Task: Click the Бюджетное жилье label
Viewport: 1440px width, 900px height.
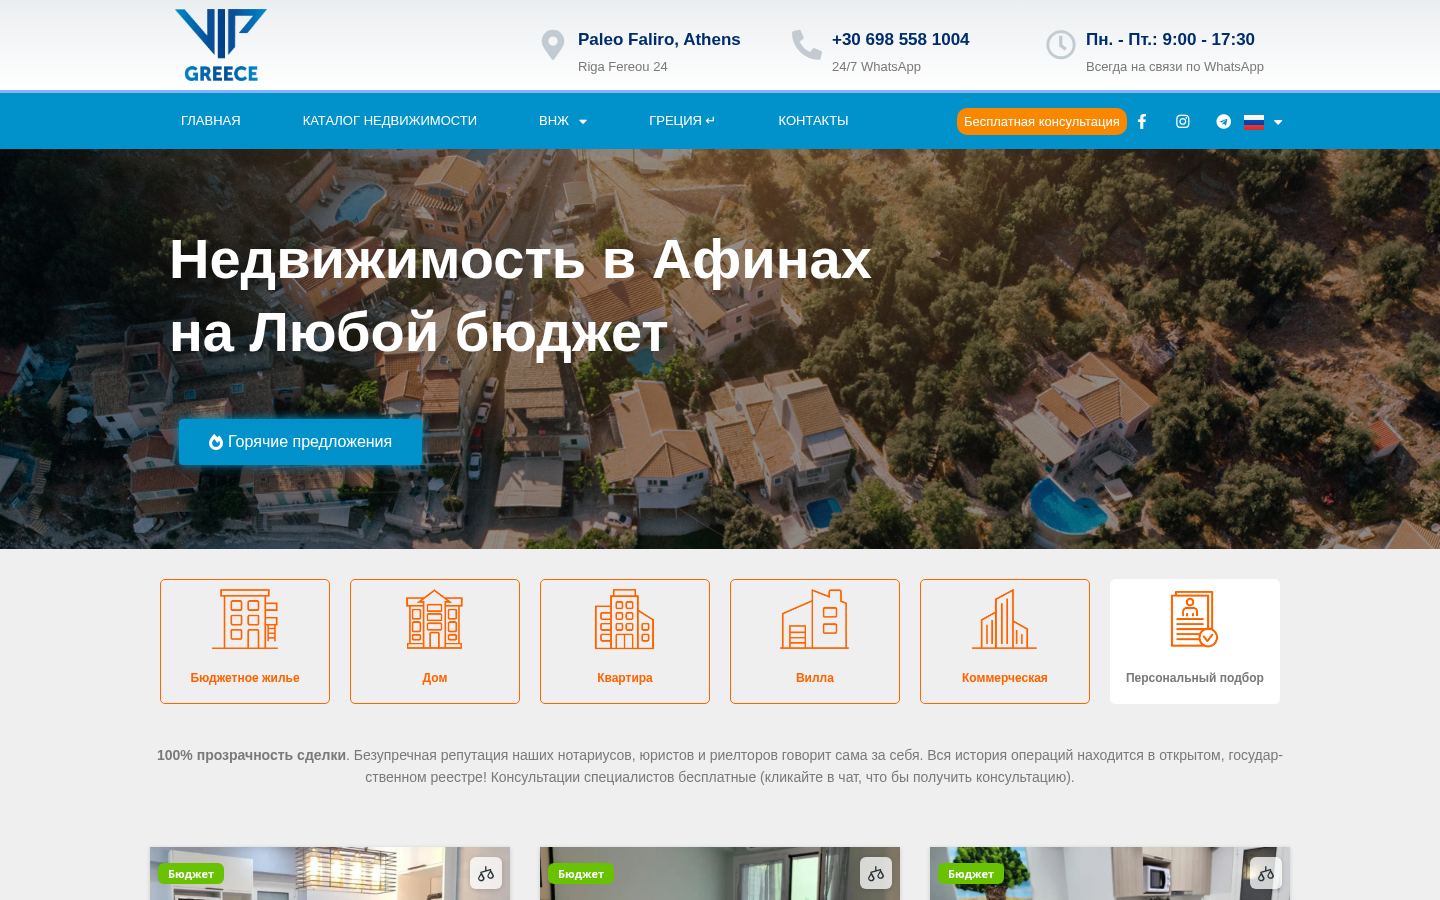Action: click(245, 678)
